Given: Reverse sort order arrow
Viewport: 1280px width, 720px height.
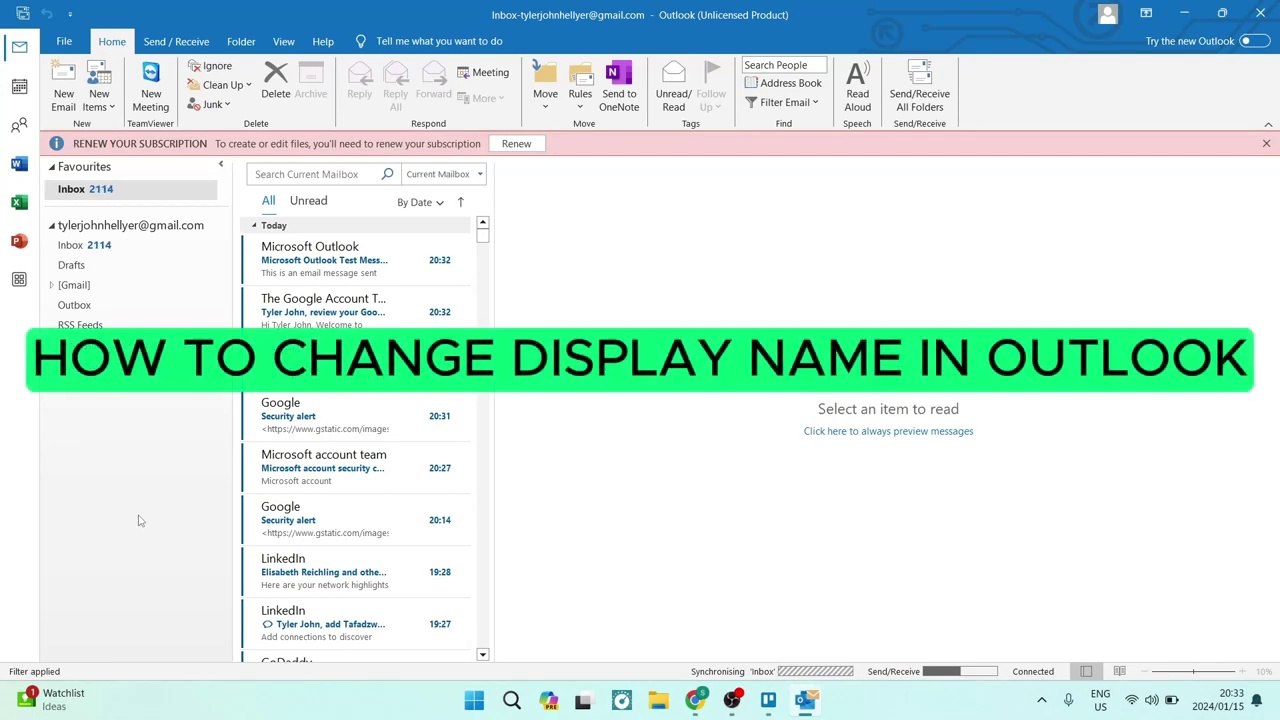Looking at the screenshot, I should click(461, 202).
